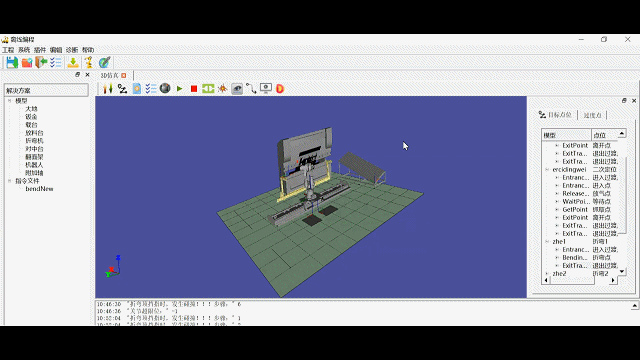Toggle the eye visibility button in simulation toolbar
The height and width of the screenshot is (360, 640).
click(237, 89)
